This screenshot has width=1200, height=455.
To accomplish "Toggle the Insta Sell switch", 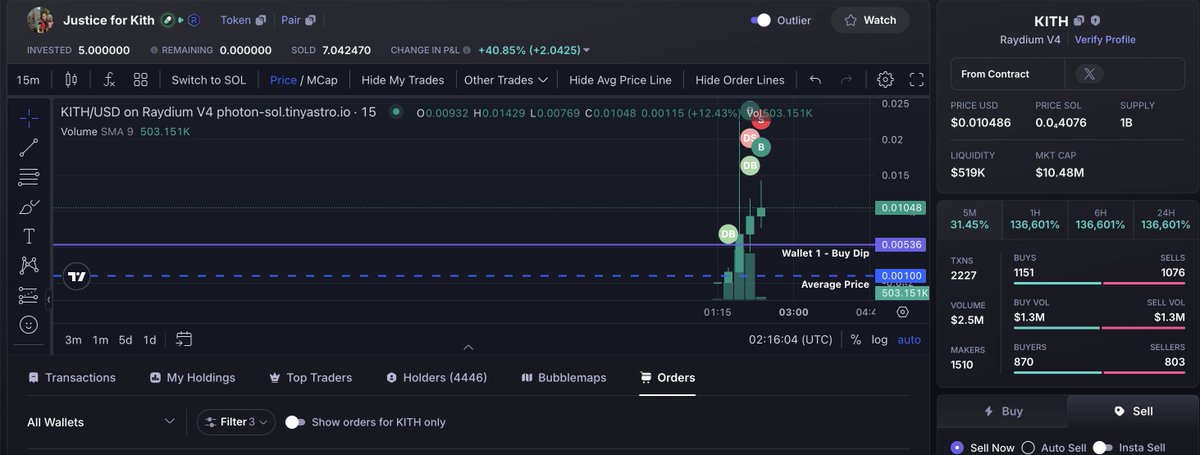I will point(1103,448).
